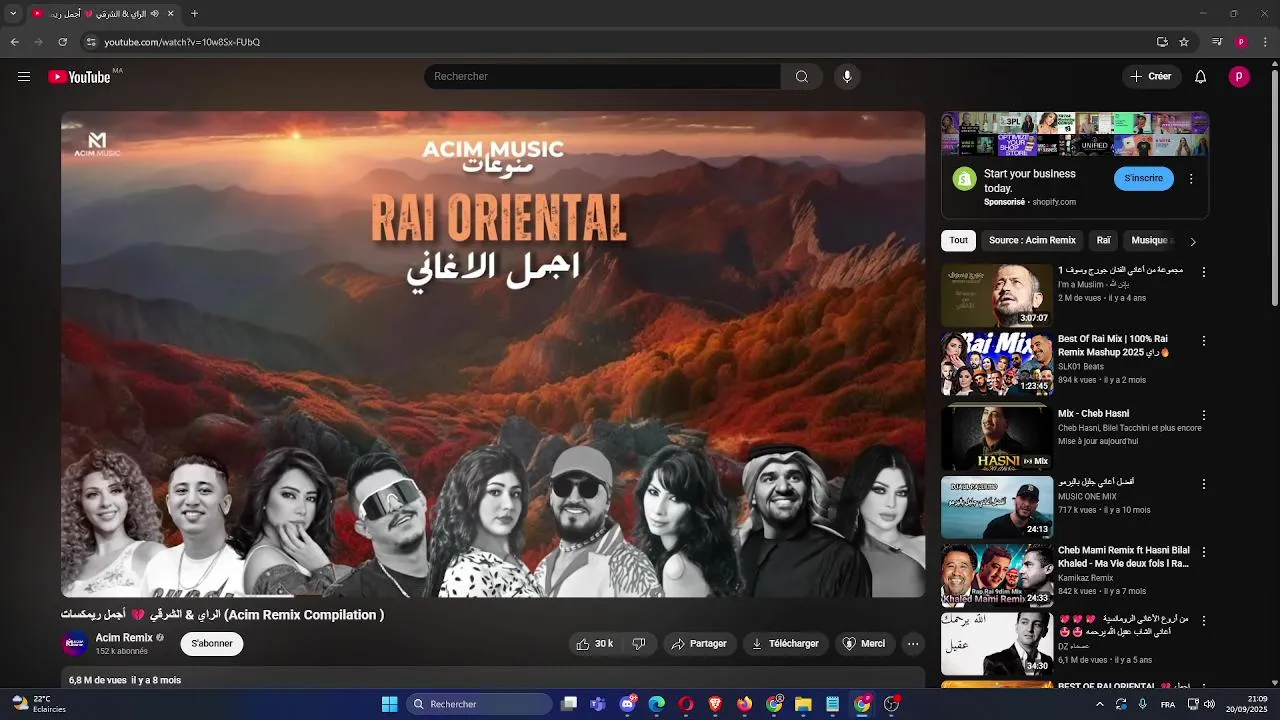Open the Chrome three-dot menu
Screen dimensions: 1280x720
coord(1265,42)
